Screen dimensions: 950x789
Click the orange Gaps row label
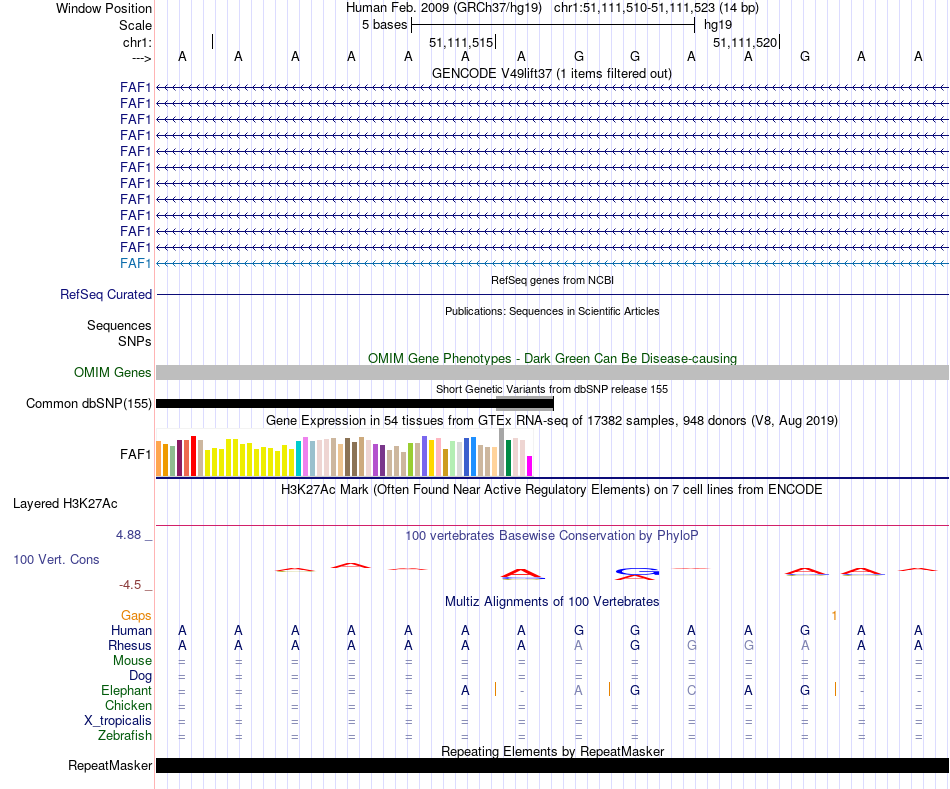(136, 616)
